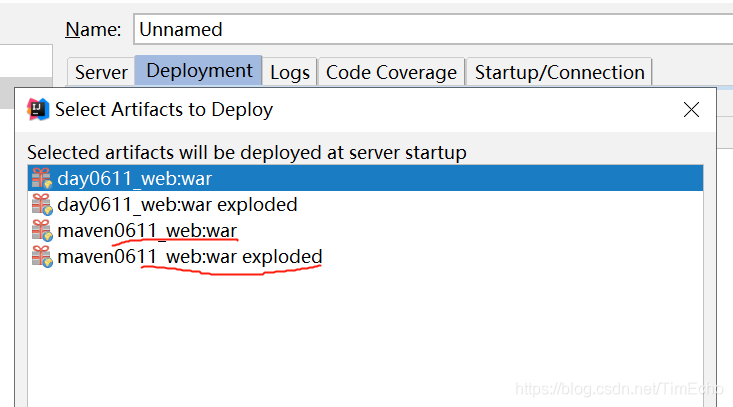Select the maven0611_web:war exploded row
This screenshot has height=407, width=733.
pos(365,257)
